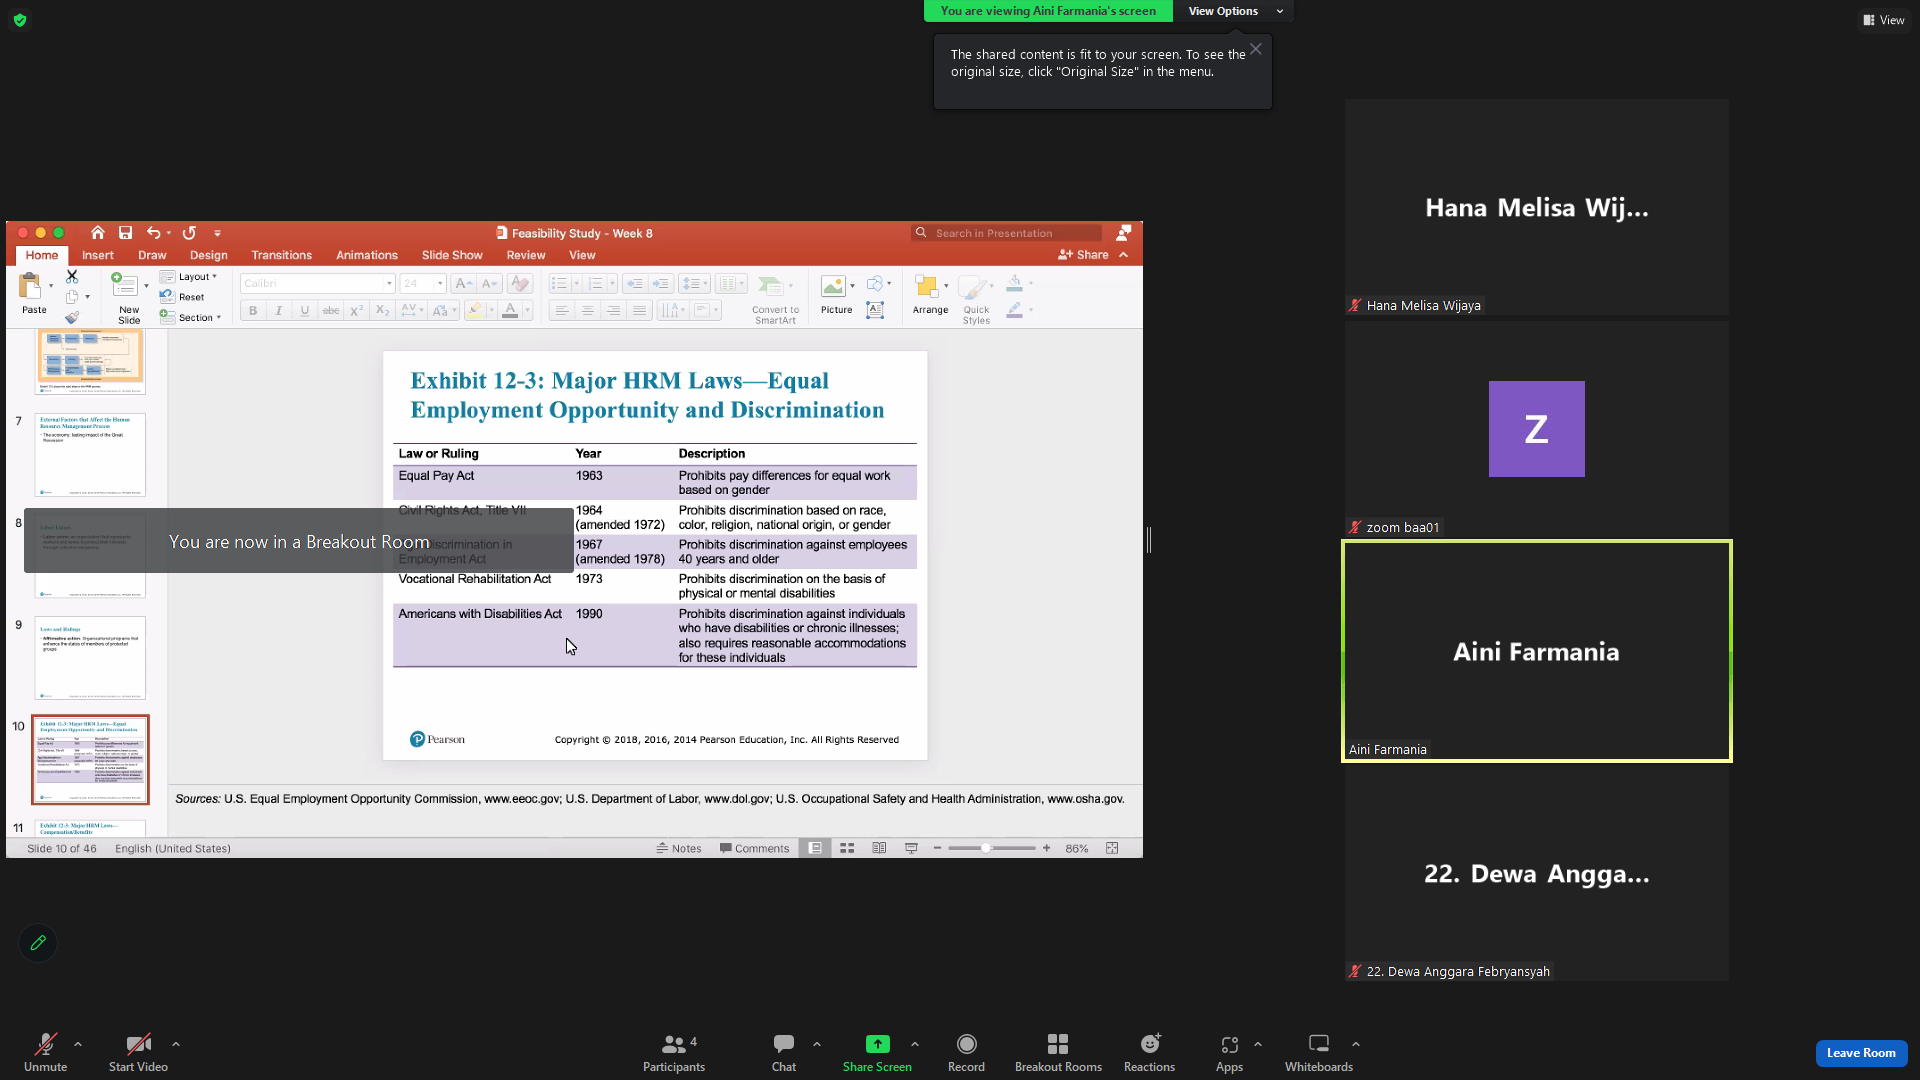Open the Animations ribbon tab
1920x1080 pixels.
point(367,255)
